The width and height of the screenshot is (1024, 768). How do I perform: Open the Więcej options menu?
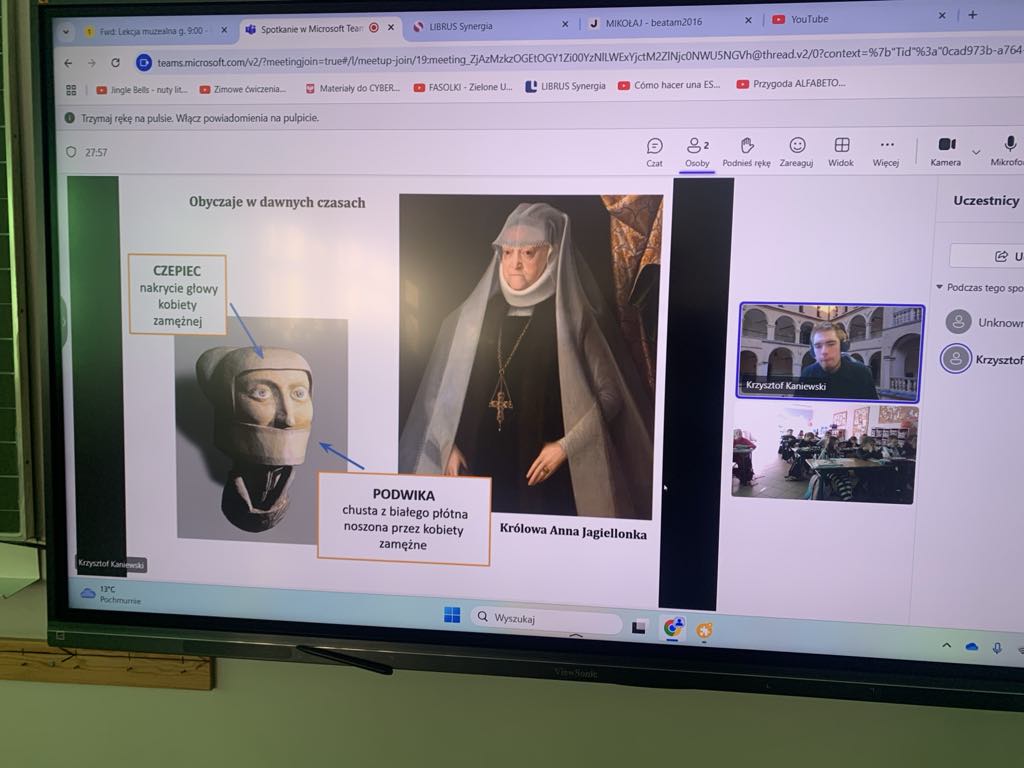[886, 153]
